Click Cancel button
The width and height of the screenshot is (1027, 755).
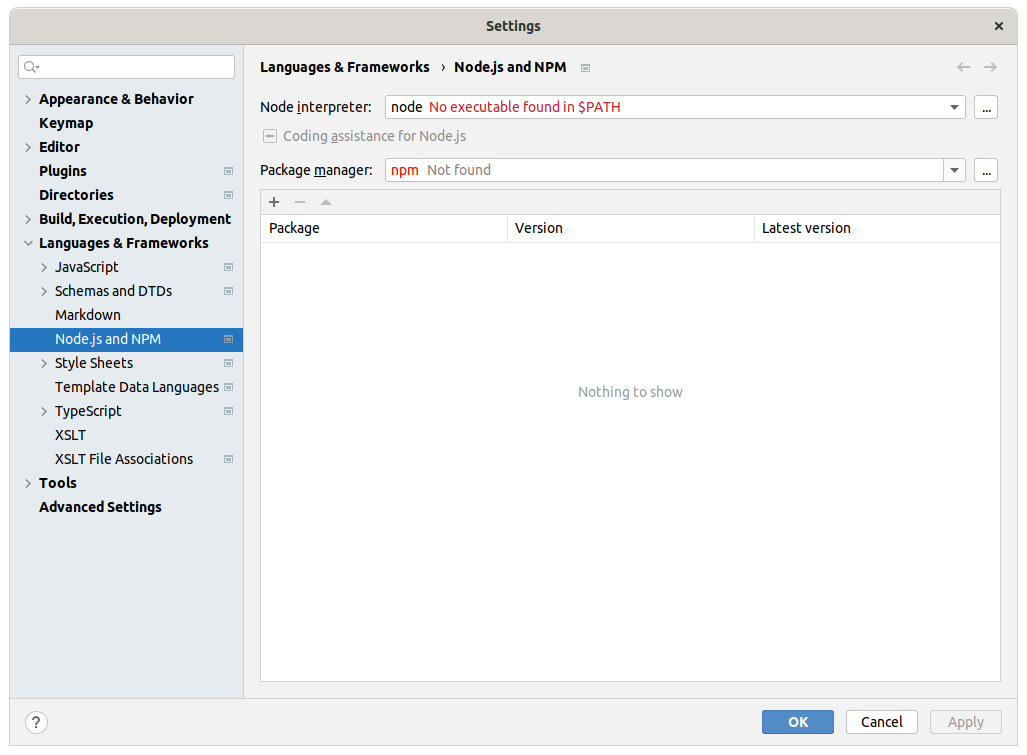(882, 722)
